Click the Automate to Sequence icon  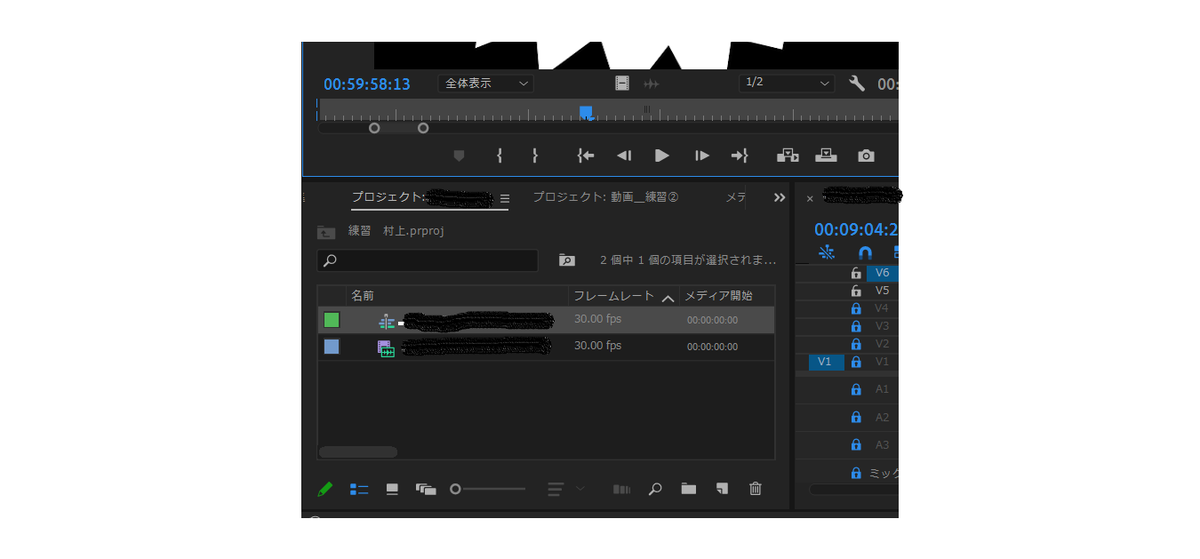622,489
